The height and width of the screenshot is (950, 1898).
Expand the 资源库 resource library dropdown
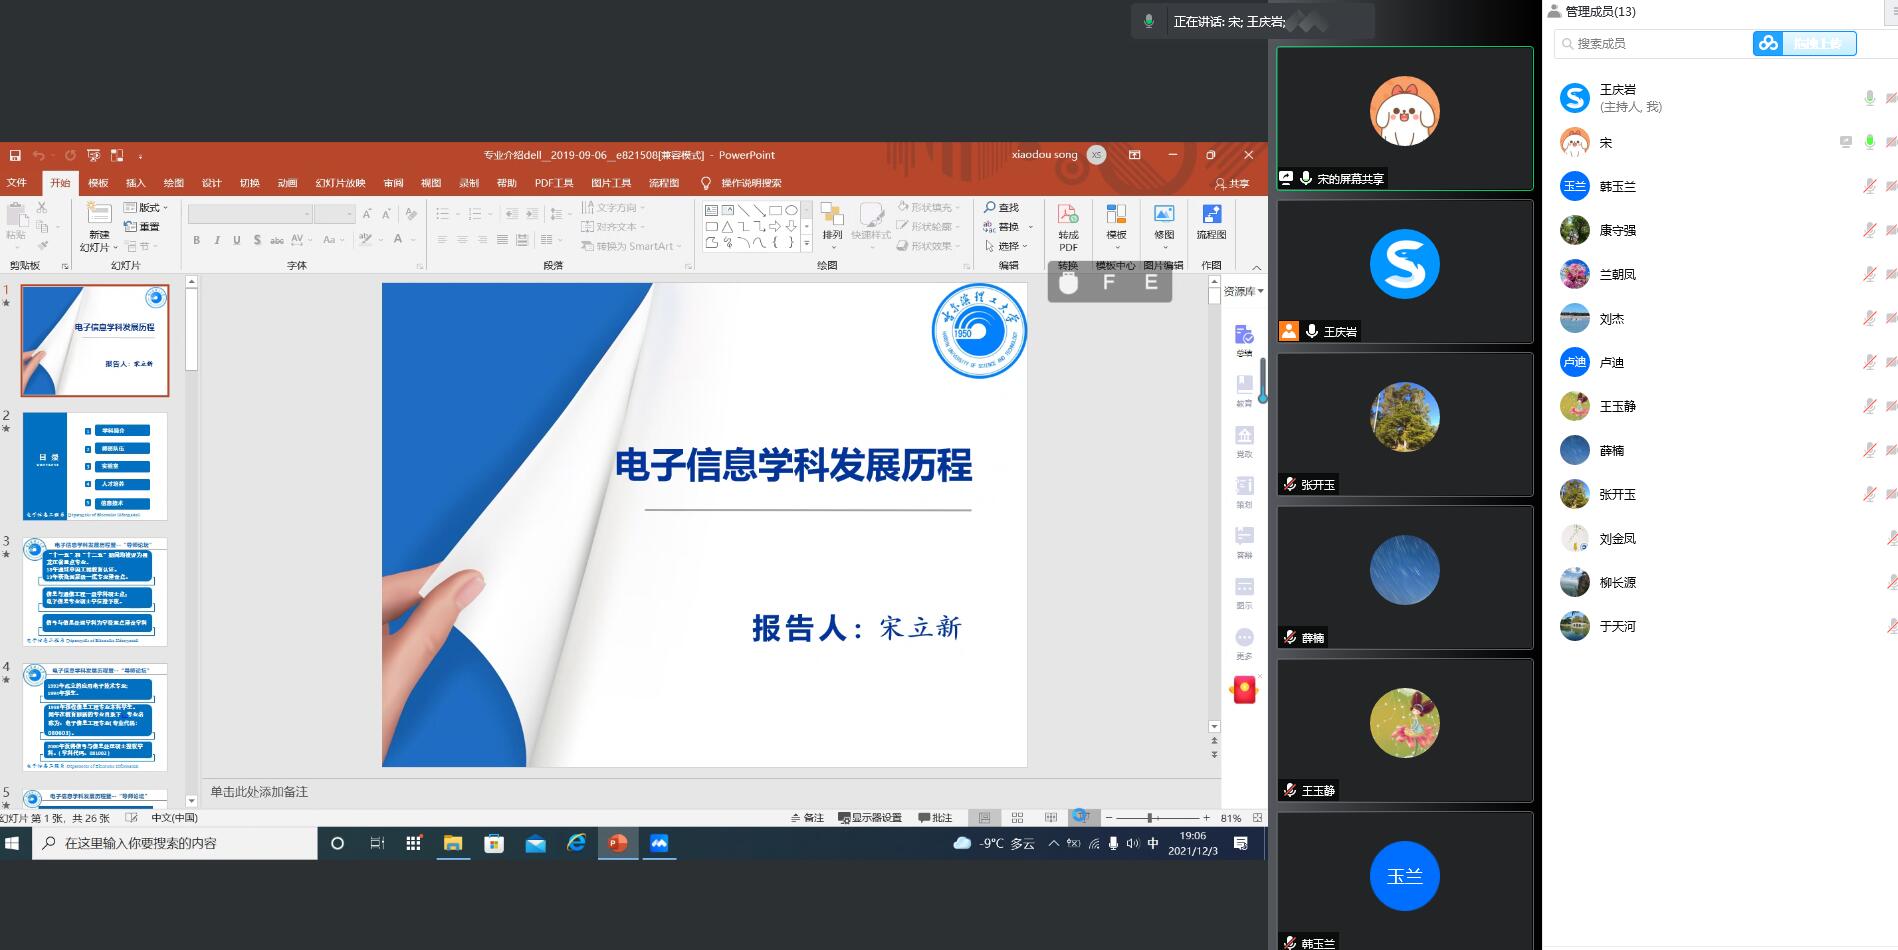[1243, 291]
